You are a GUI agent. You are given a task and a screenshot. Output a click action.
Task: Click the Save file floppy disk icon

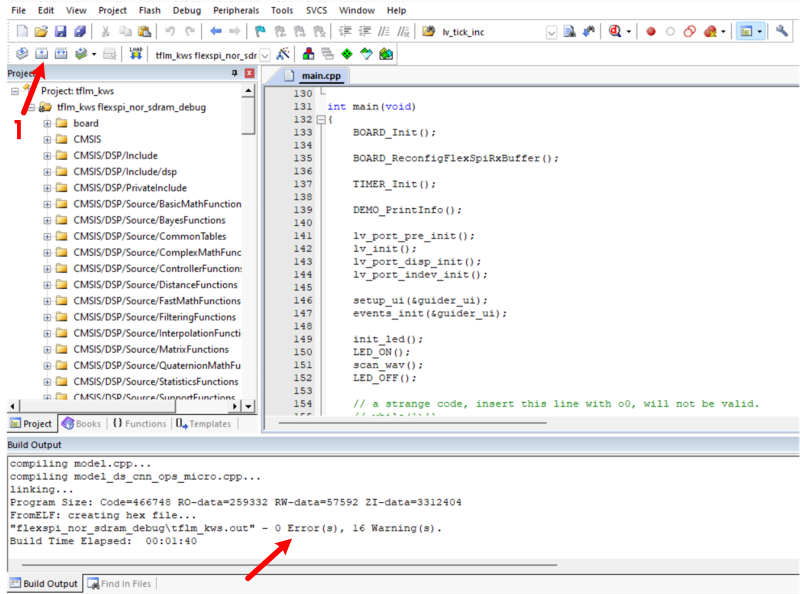tap(60, 32)
